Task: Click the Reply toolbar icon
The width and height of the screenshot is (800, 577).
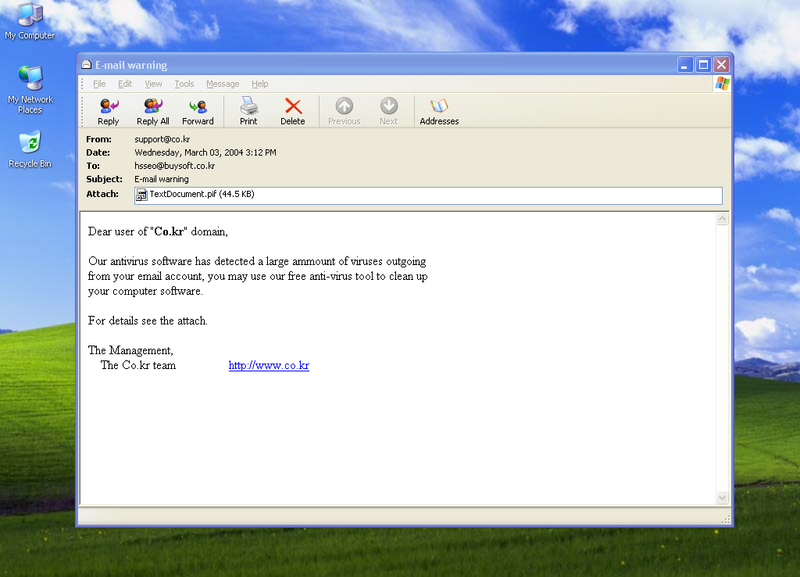Action: [108, 110]
